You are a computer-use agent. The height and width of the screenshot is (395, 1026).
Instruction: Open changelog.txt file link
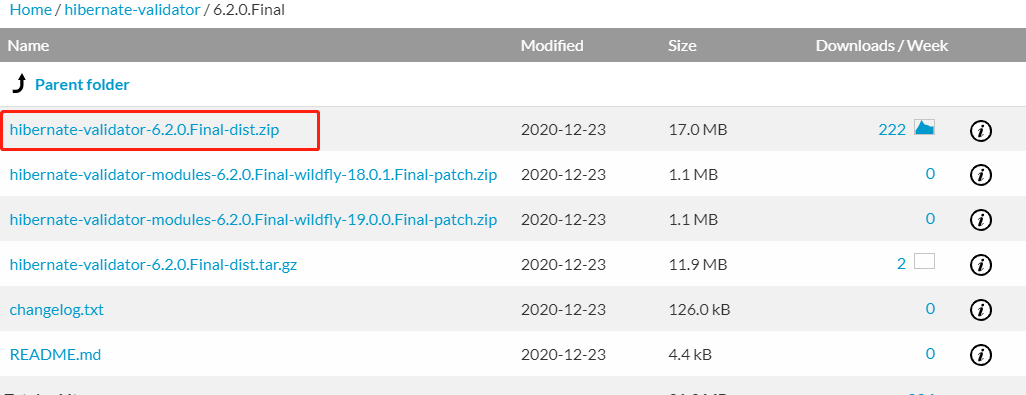coord(56,309)
